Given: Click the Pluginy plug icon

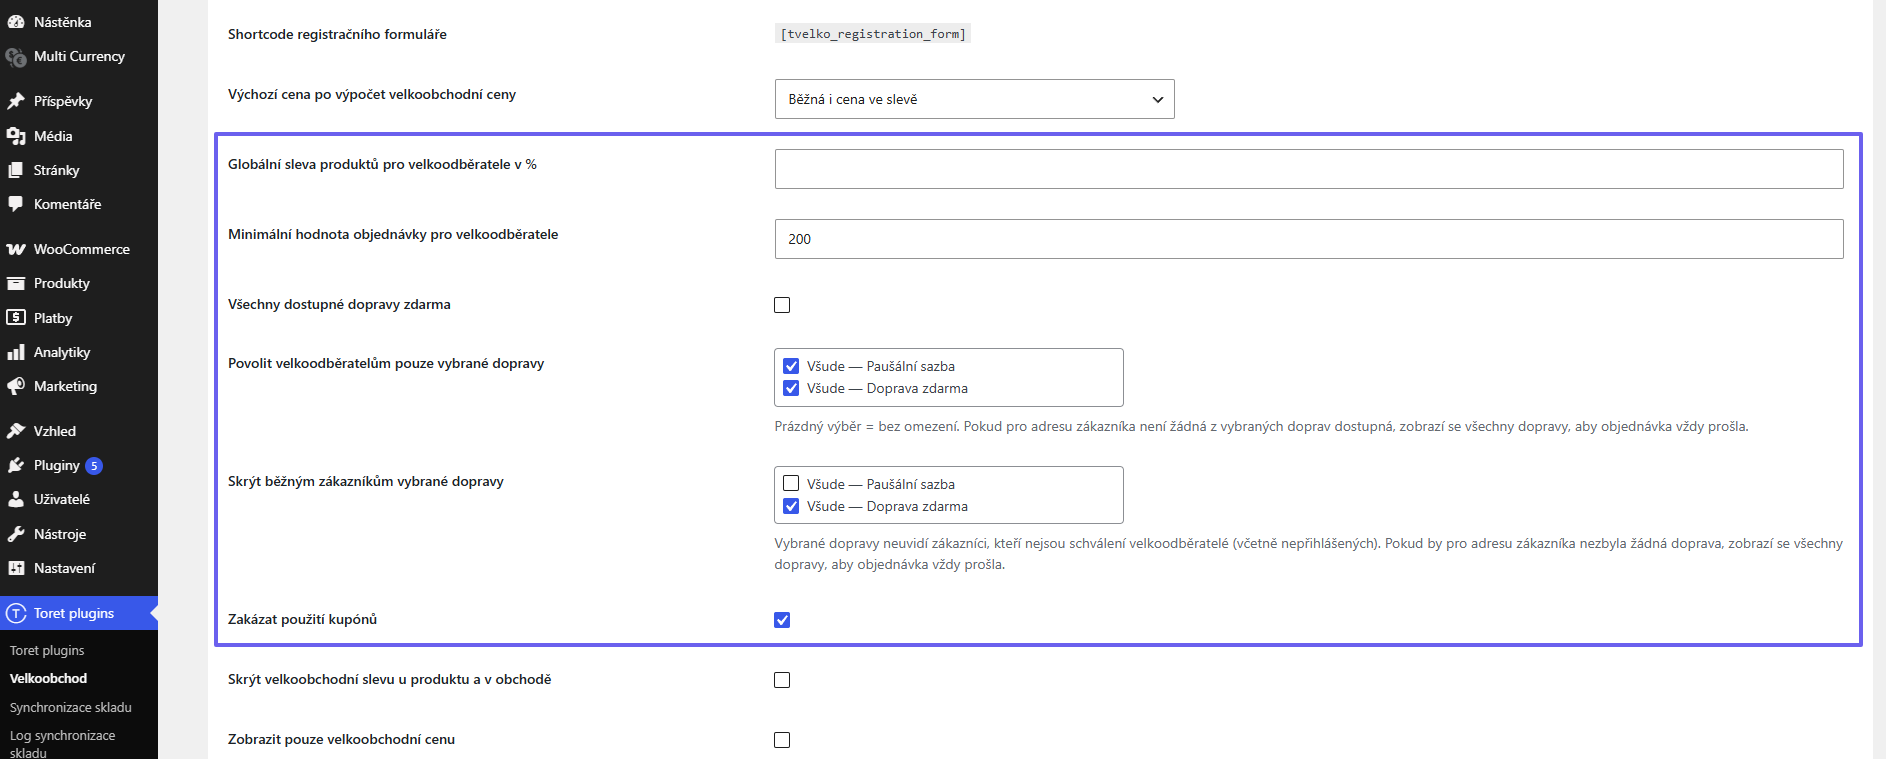Looking at the screenshot, I should point(16,465).
